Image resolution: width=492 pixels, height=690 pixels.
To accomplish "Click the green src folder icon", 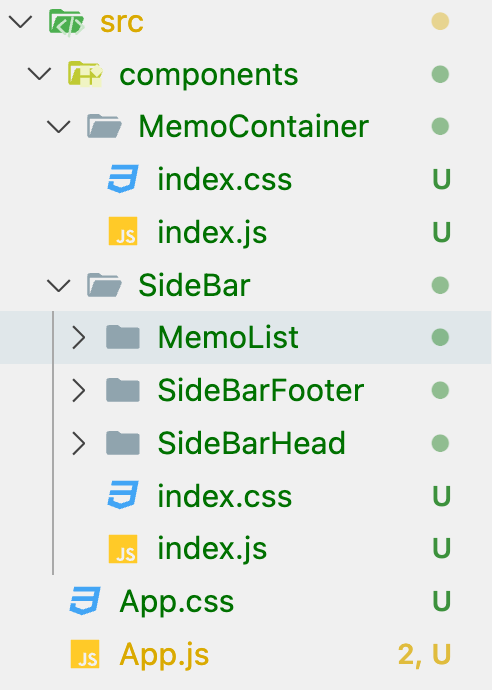I will [x=66, y=22].
